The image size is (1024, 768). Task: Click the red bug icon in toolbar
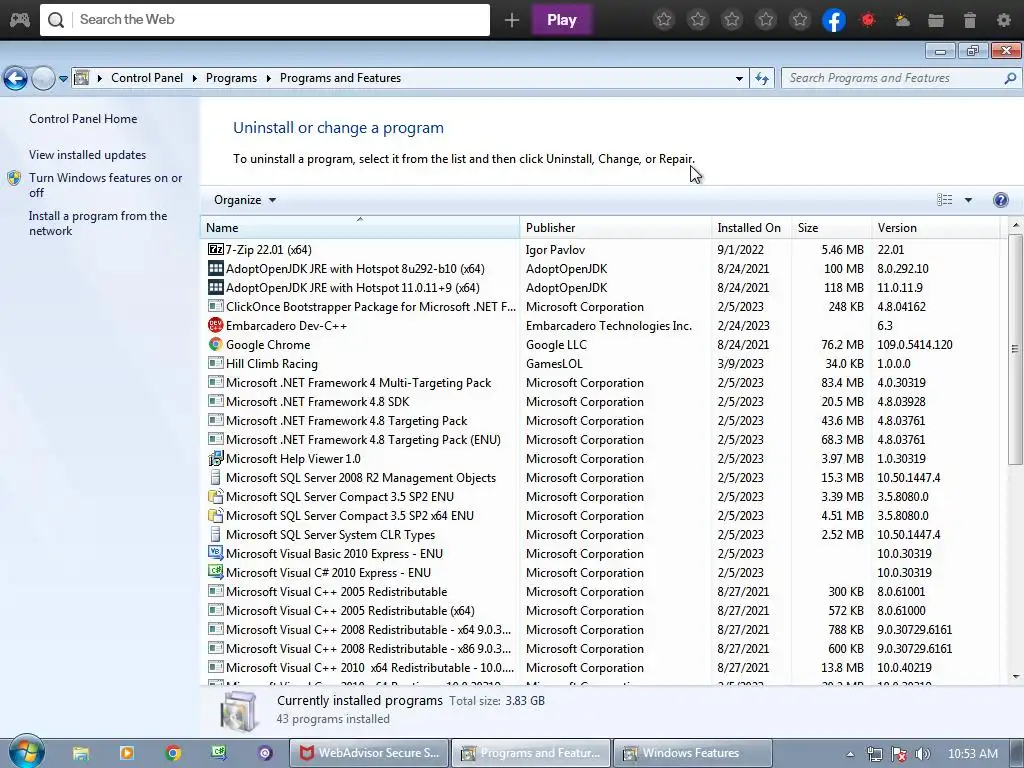868,20
